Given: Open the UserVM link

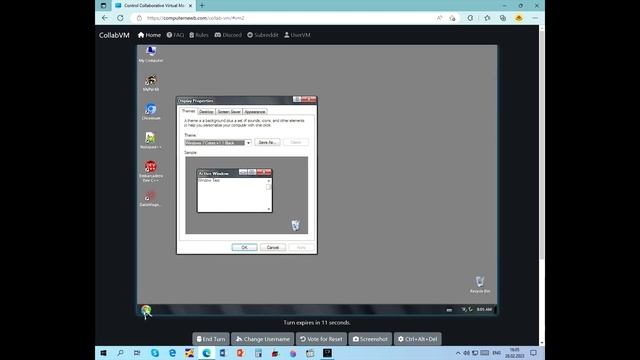Looking at the screenshot, I should pos(297,35).
